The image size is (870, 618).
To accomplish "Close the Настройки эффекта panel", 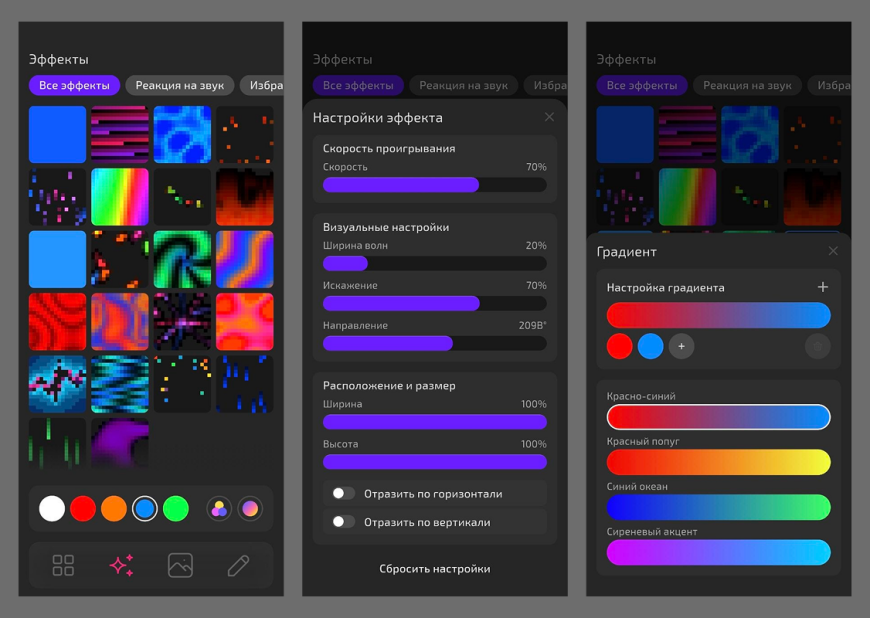I will [x=549, y=117].
